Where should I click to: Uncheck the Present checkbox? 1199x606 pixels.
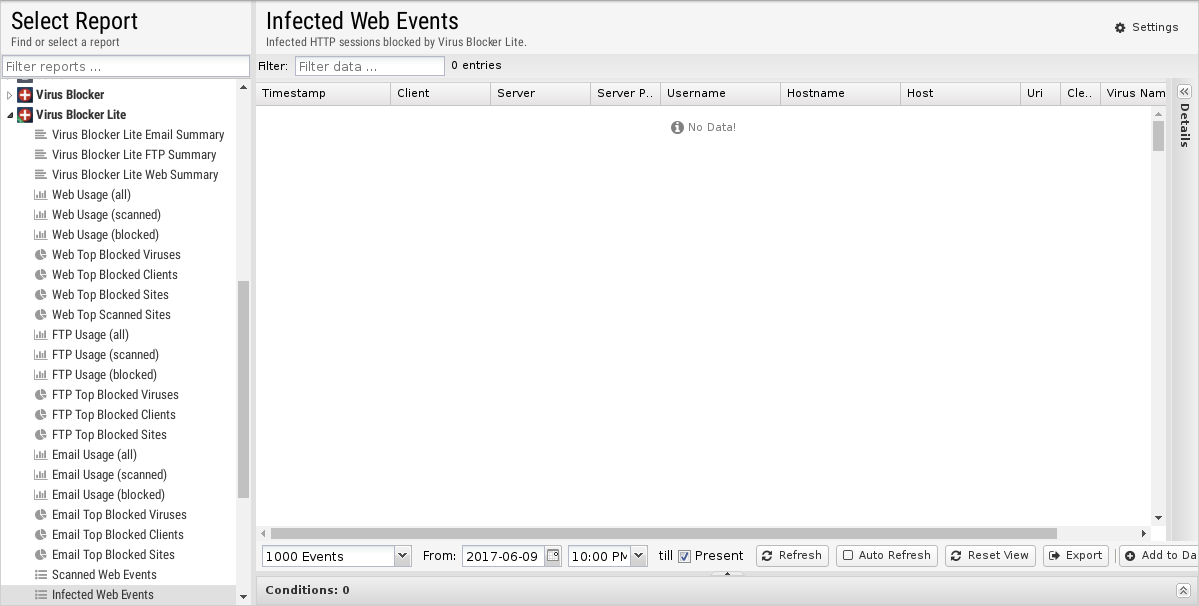(x=685, y=556)
